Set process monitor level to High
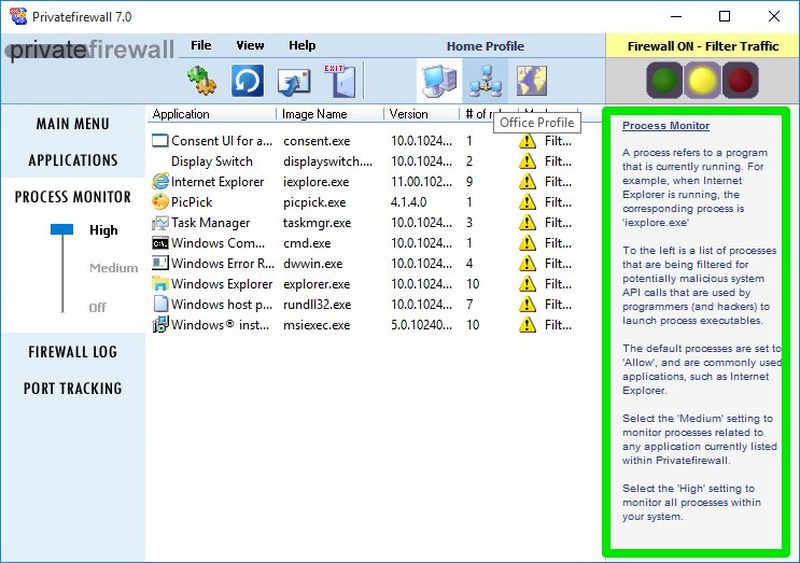 tap(104, 230)
